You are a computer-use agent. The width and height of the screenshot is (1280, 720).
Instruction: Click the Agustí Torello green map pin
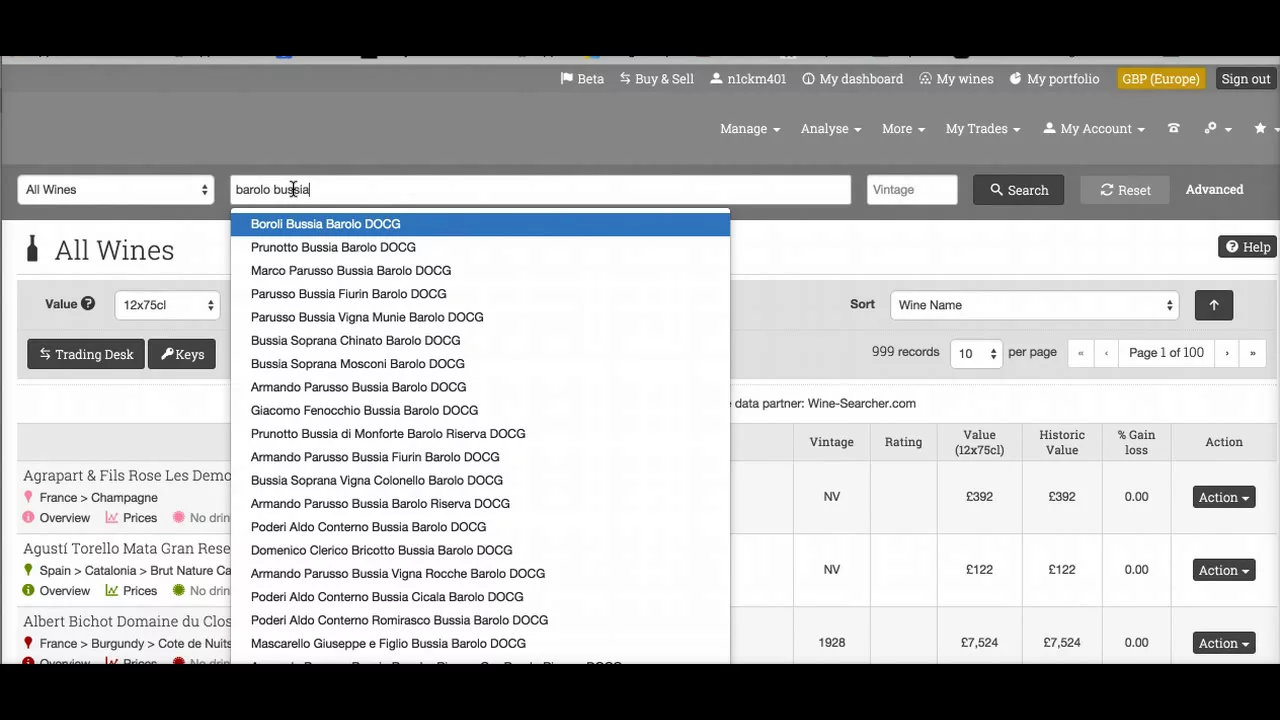click(29, 571)
